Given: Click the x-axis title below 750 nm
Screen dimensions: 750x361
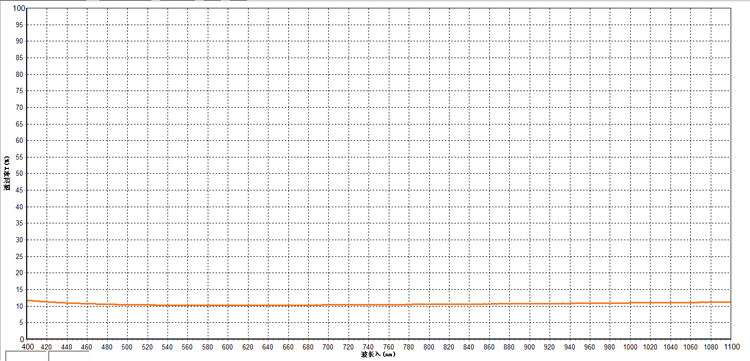Looking at the screenshot, I should click(x=378, y=354).
